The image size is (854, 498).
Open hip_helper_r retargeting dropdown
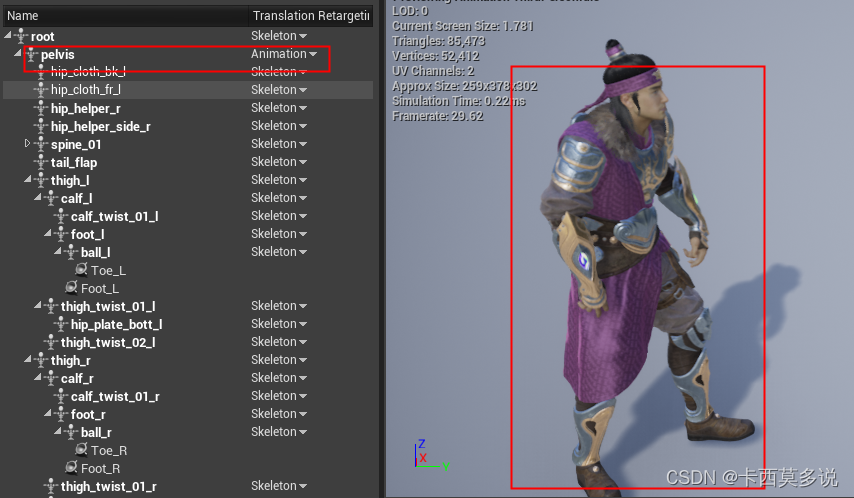point(279,108)
